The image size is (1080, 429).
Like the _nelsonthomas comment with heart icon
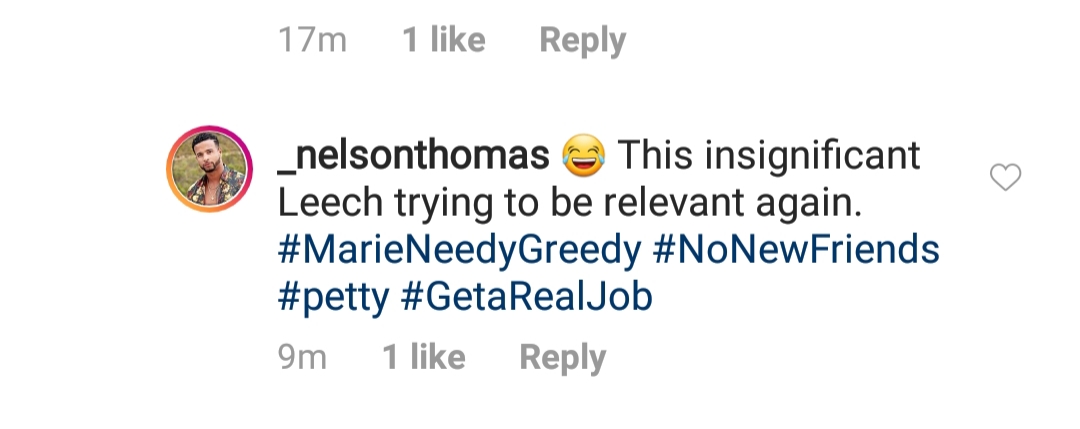point(1005,177)
